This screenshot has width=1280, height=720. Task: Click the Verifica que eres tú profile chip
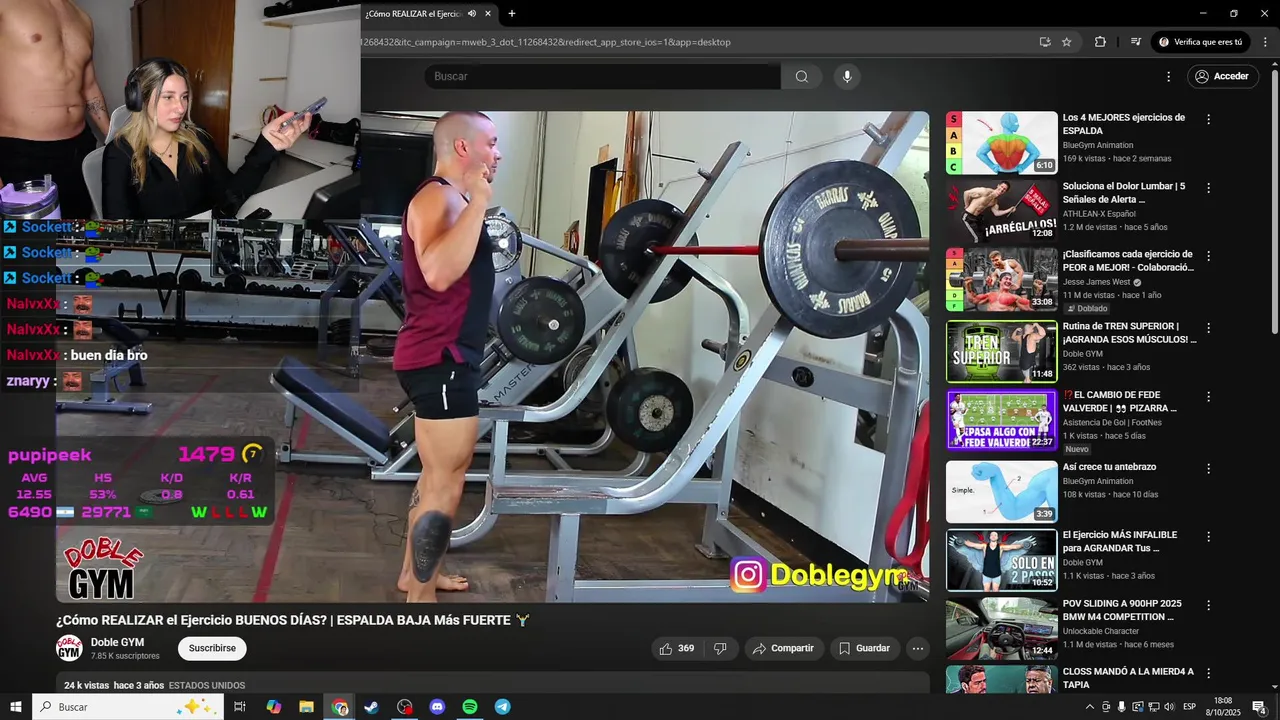tap(1200, 42)
